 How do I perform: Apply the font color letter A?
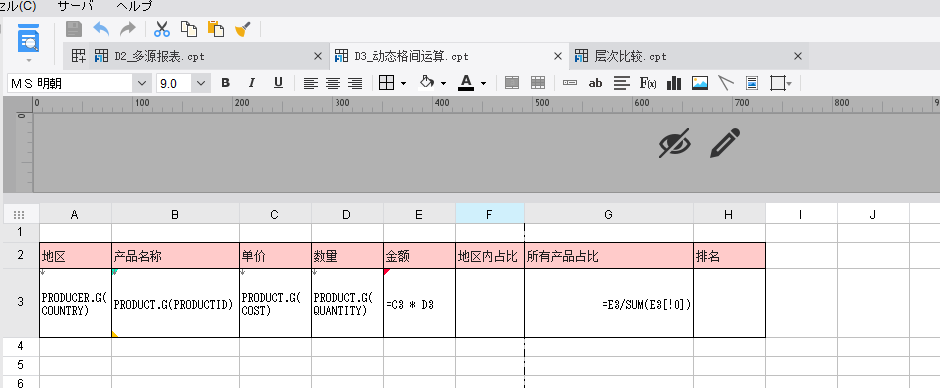coord(466,83)
